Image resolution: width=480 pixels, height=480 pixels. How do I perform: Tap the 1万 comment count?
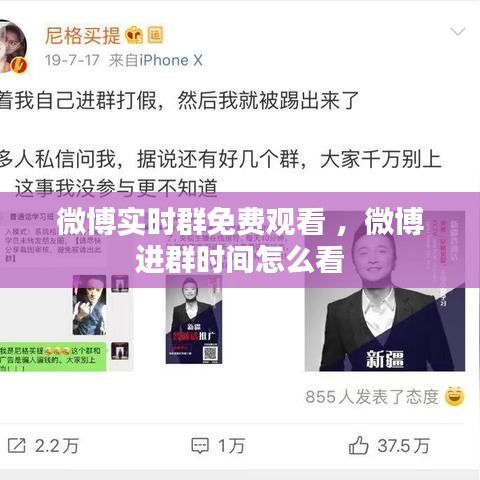coord(231,446)
